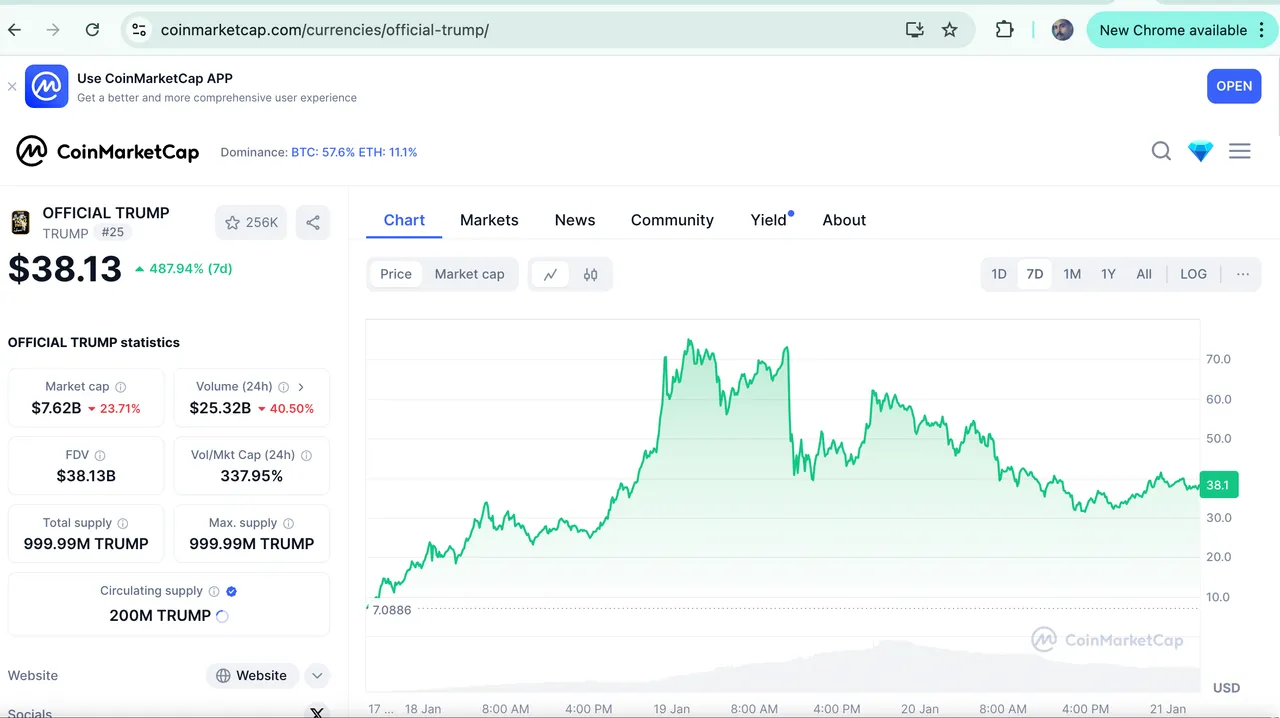Click info icon next to Total supply
The image size is (1280, 718).
coord(123,523)
